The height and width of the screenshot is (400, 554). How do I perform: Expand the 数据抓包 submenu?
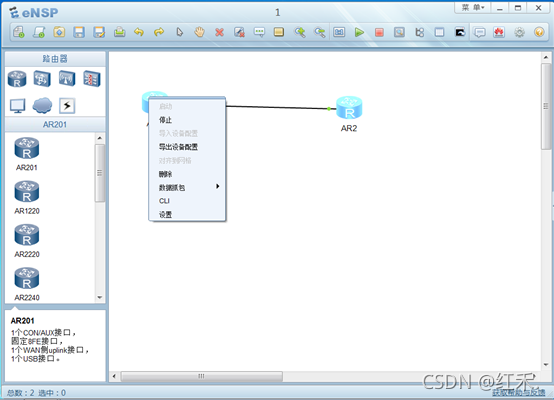[187, 187]
